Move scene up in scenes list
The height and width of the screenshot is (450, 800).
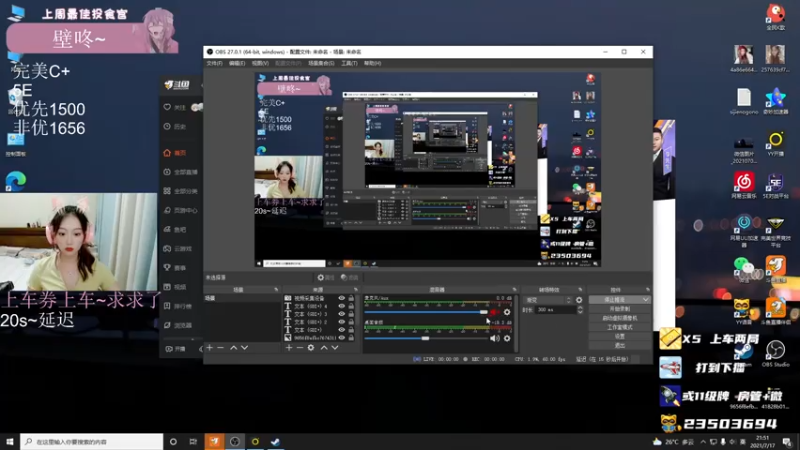pos(233,347)
